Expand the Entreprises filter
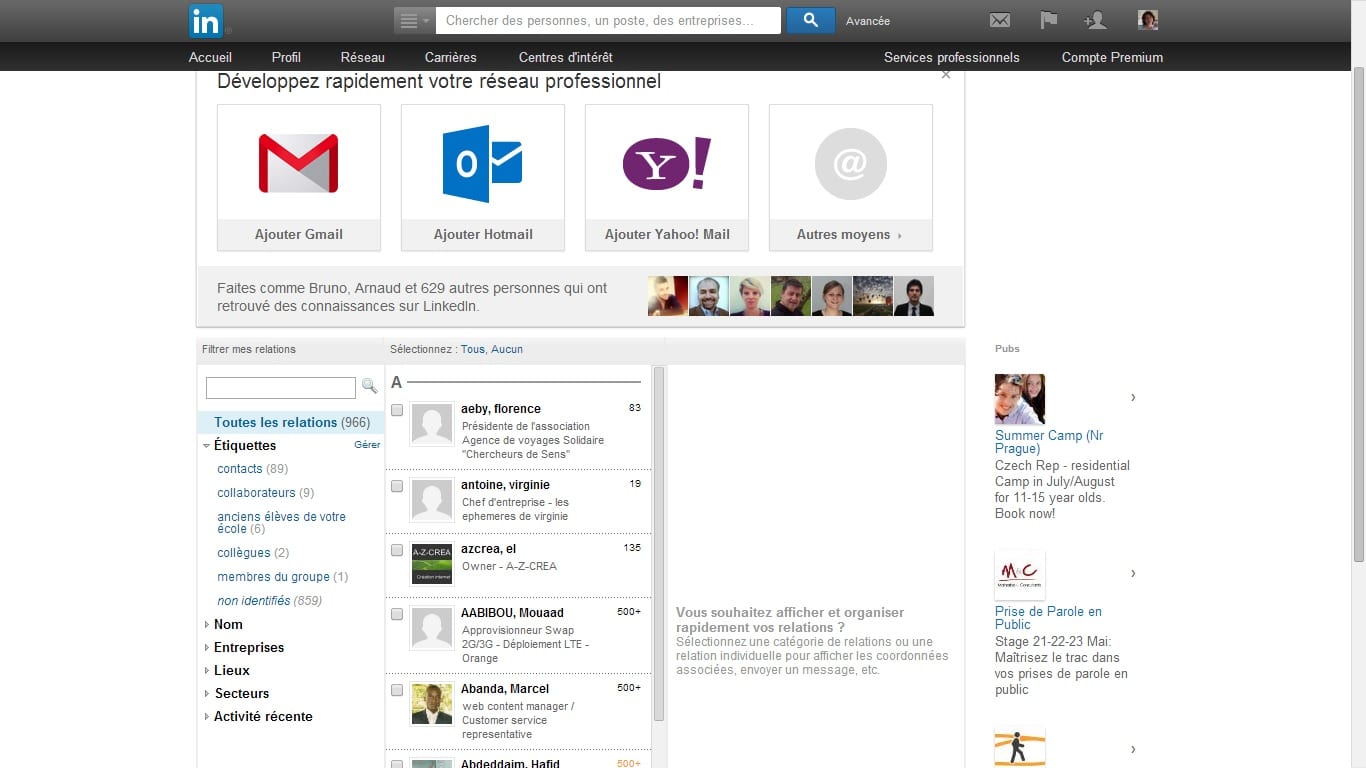 click(x=206, y=648)
